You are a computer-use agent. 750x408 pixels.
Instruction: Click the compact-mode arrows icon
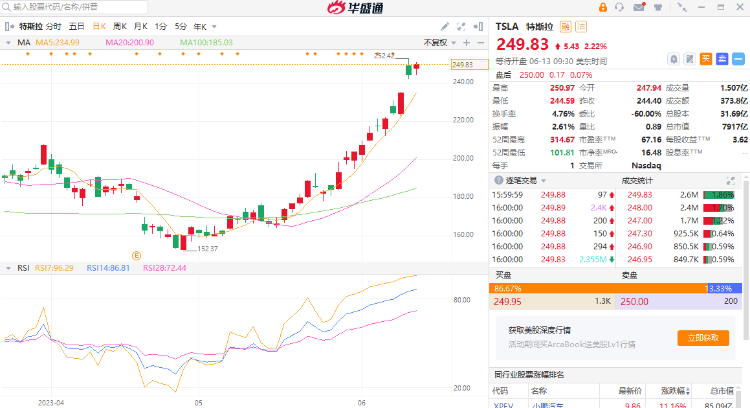tap(682, 7)
